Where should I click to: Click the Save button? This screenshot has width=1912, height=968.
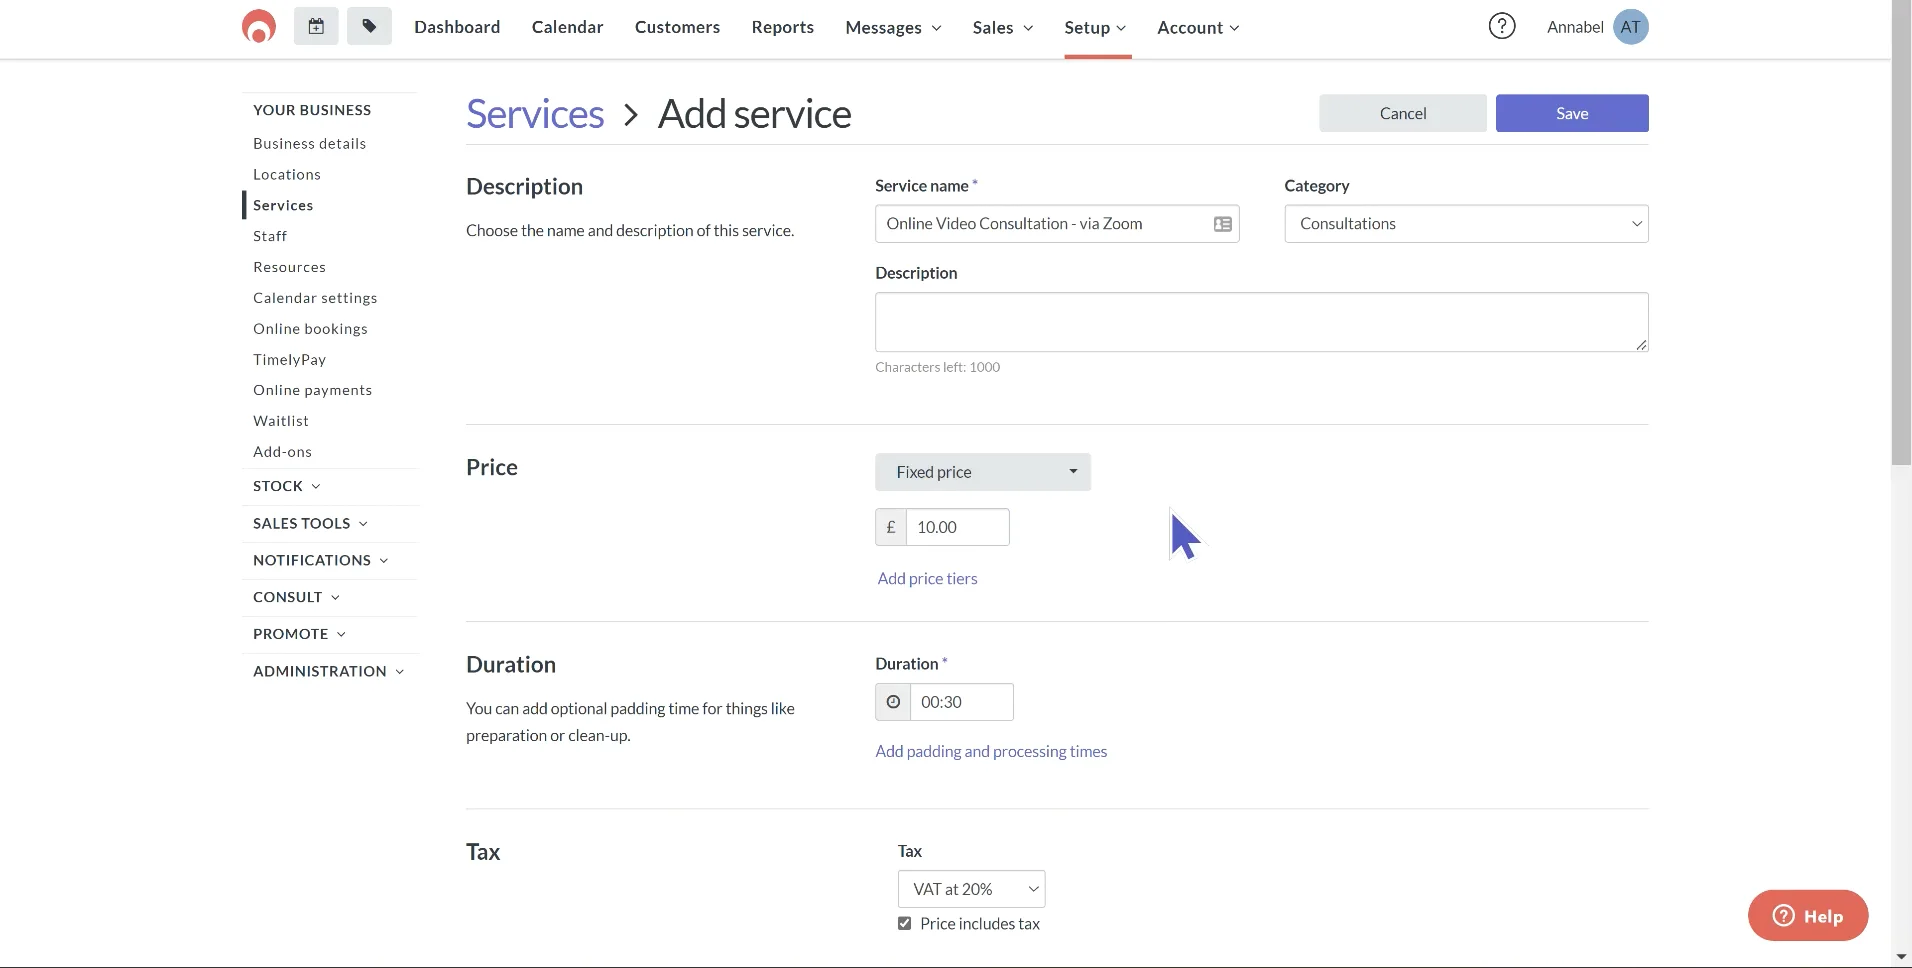coord(1572,113)
